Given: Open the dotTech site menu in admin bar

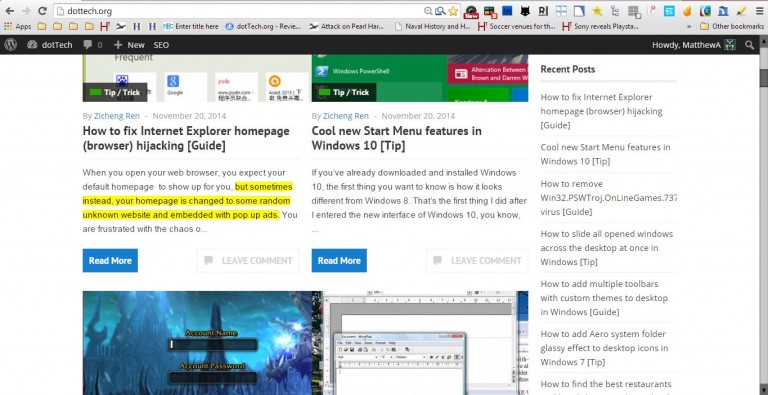Looking at the screenshot, I should [x=49, y=45].
